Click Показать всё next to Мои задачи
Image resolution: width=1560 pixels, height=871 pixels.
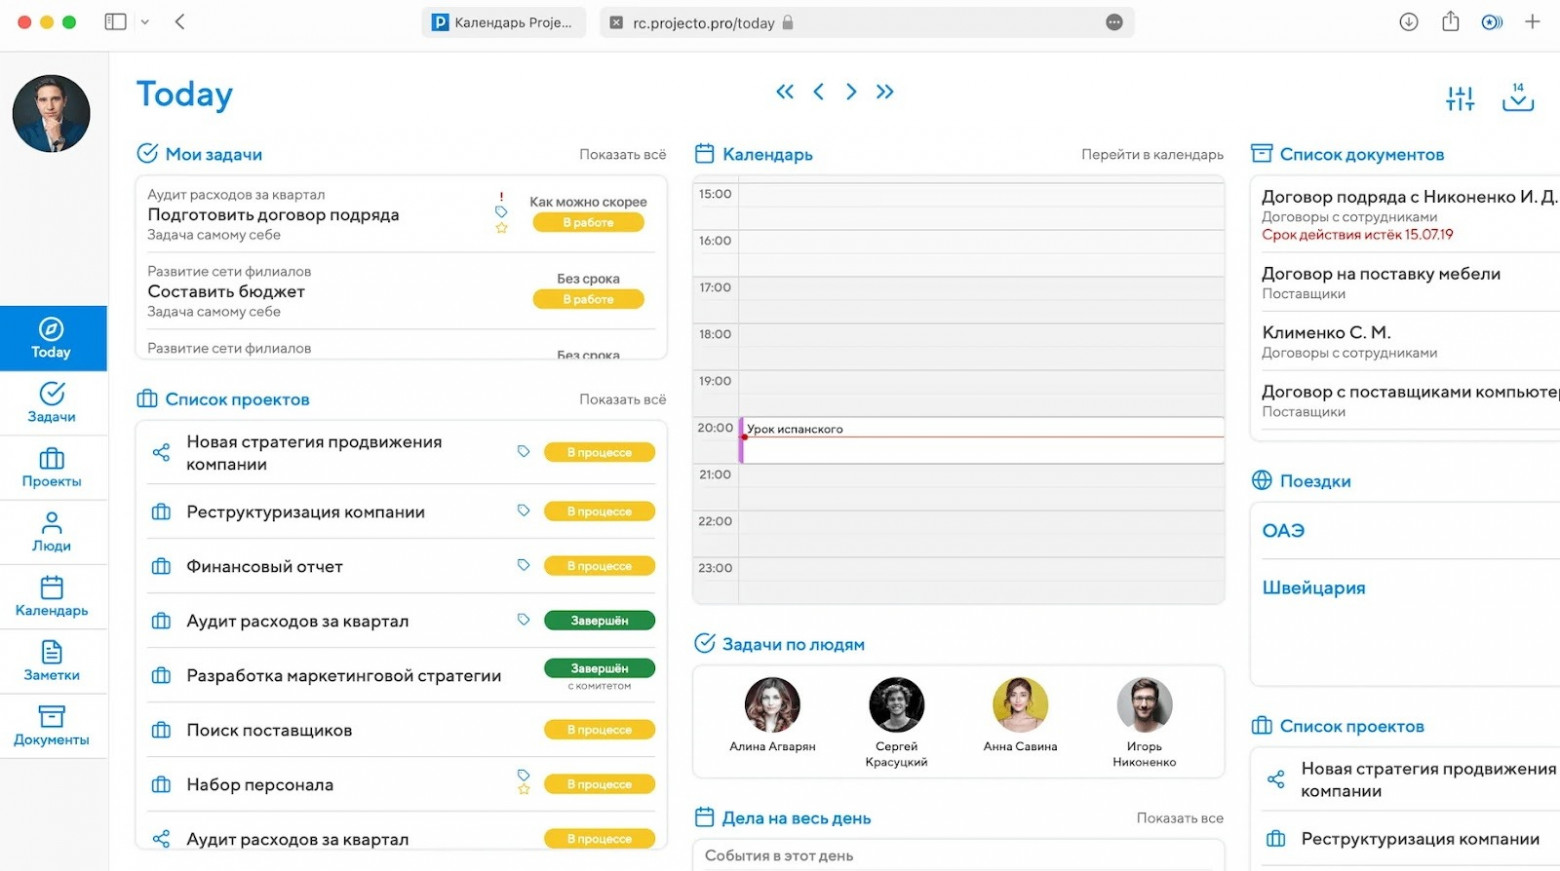tap(622, 155)
